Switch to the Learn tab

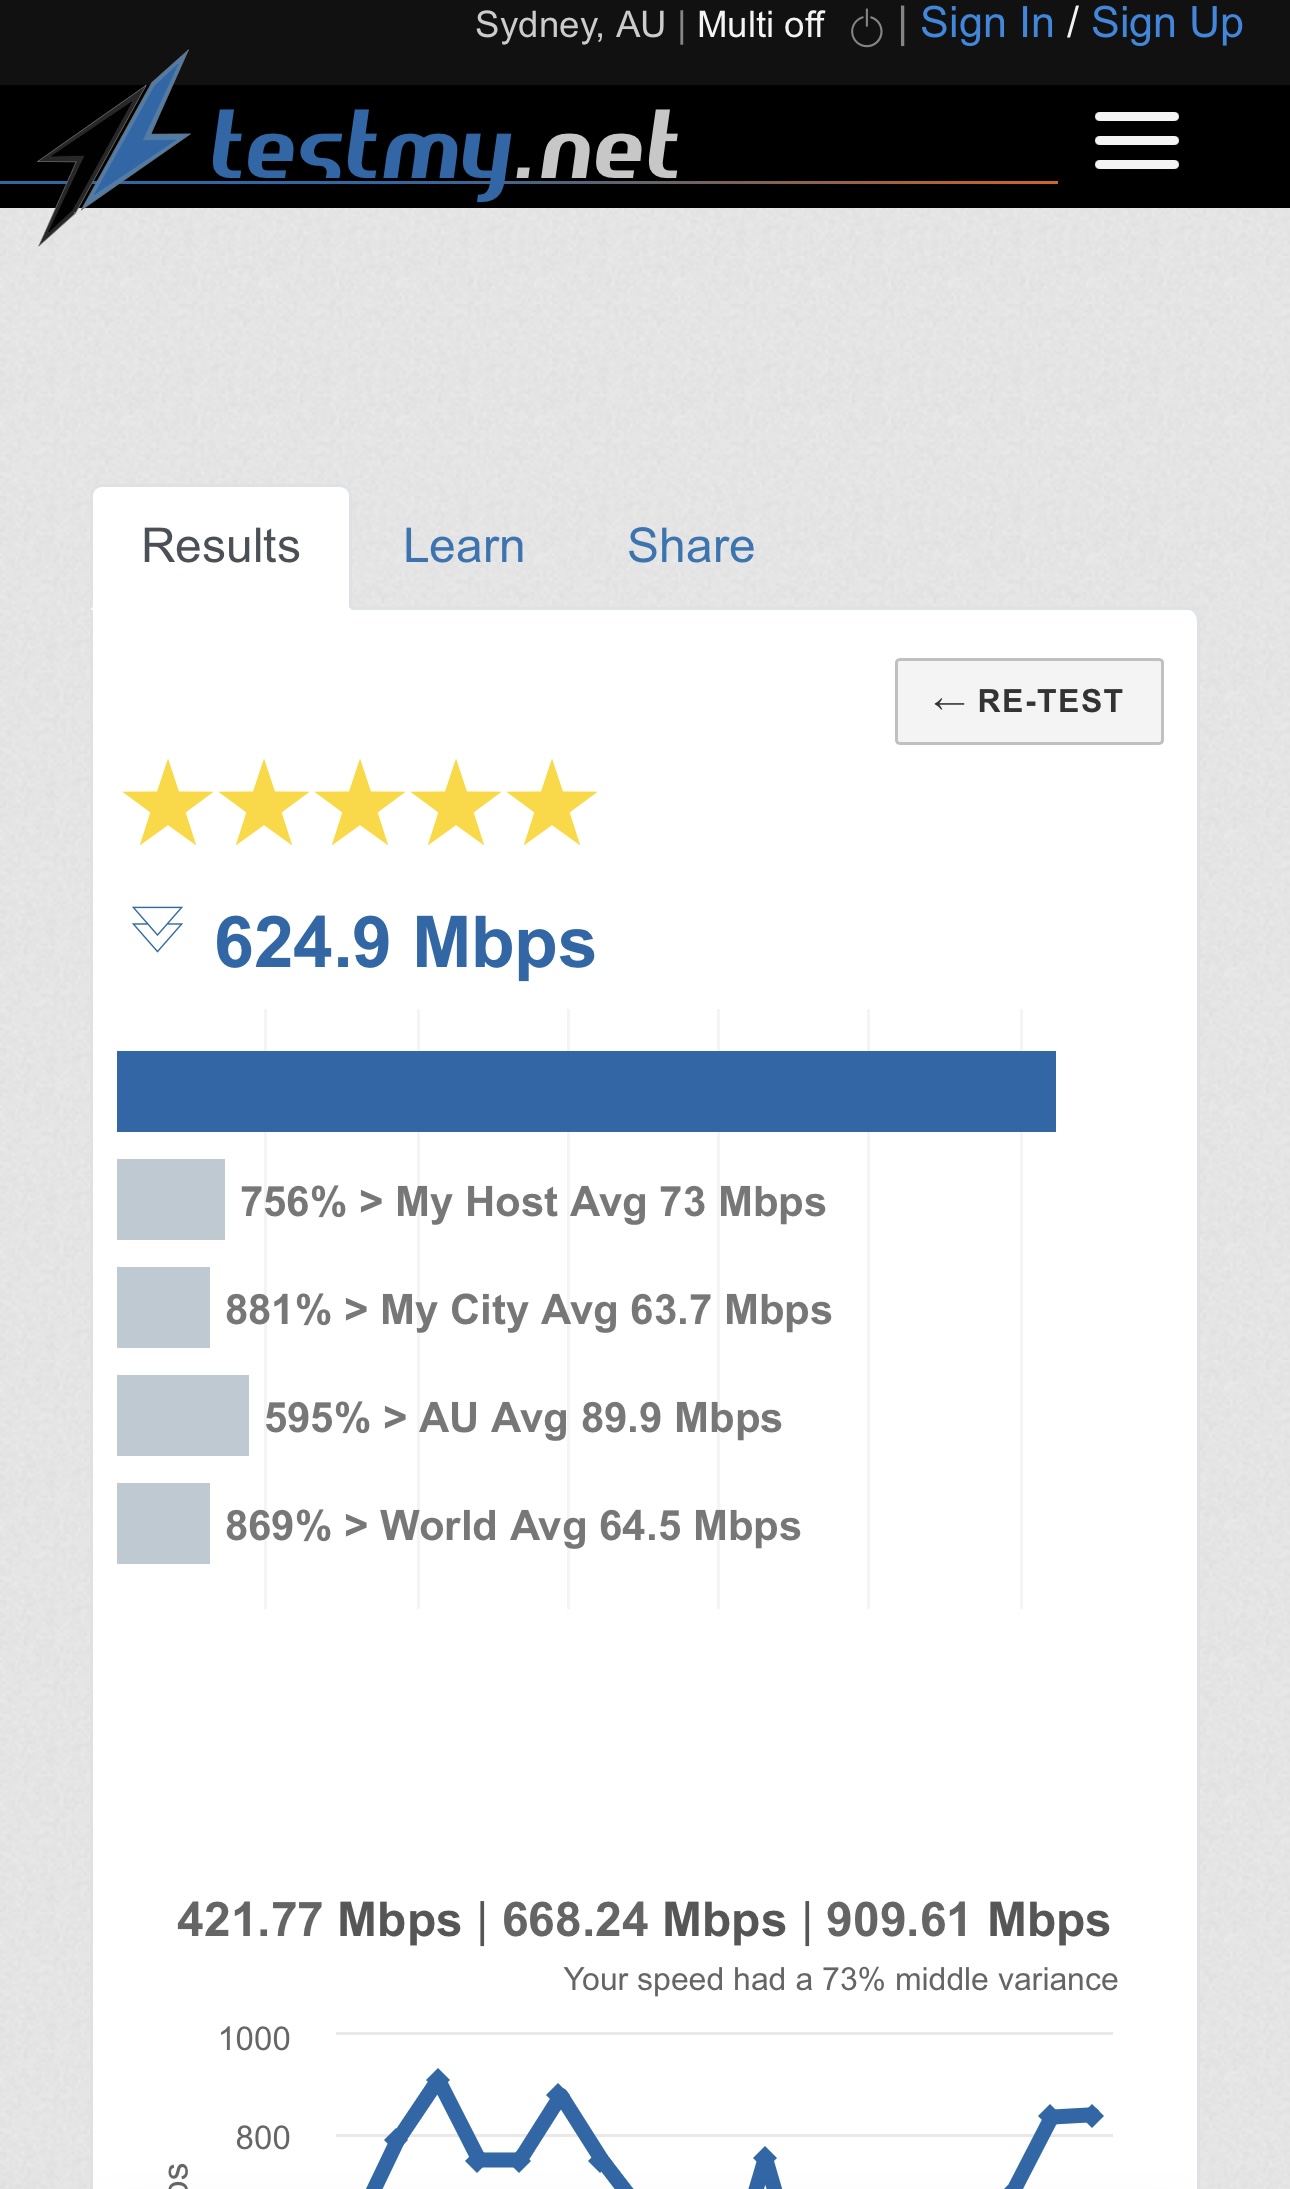click(464, 546)
